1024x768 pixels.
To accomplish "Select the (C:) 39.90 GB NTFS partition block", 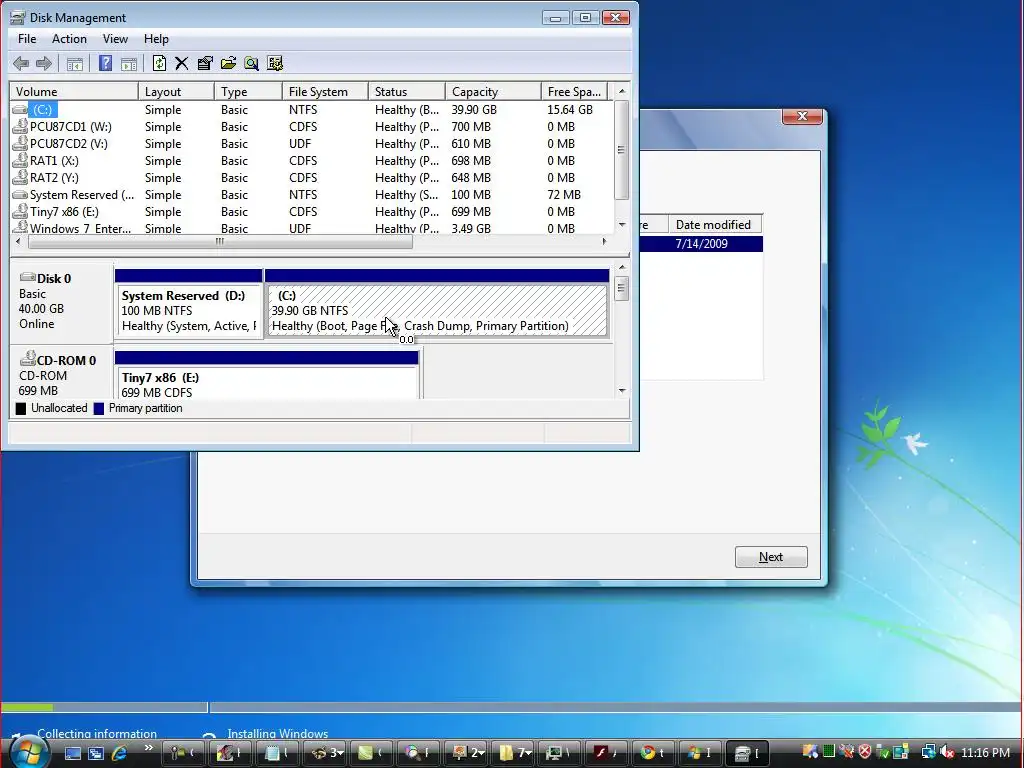I will [x=437, y=304].
